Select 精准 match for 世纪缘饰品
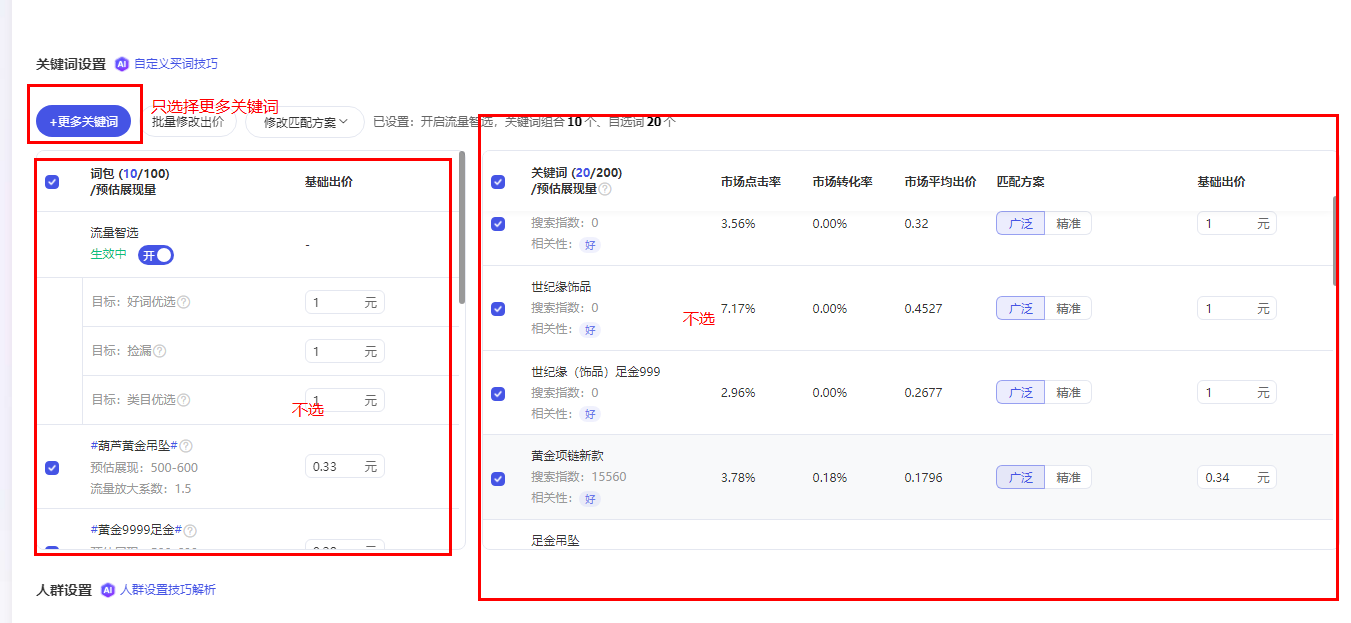Screen dimensions: 1351x623 point(1068,309)
